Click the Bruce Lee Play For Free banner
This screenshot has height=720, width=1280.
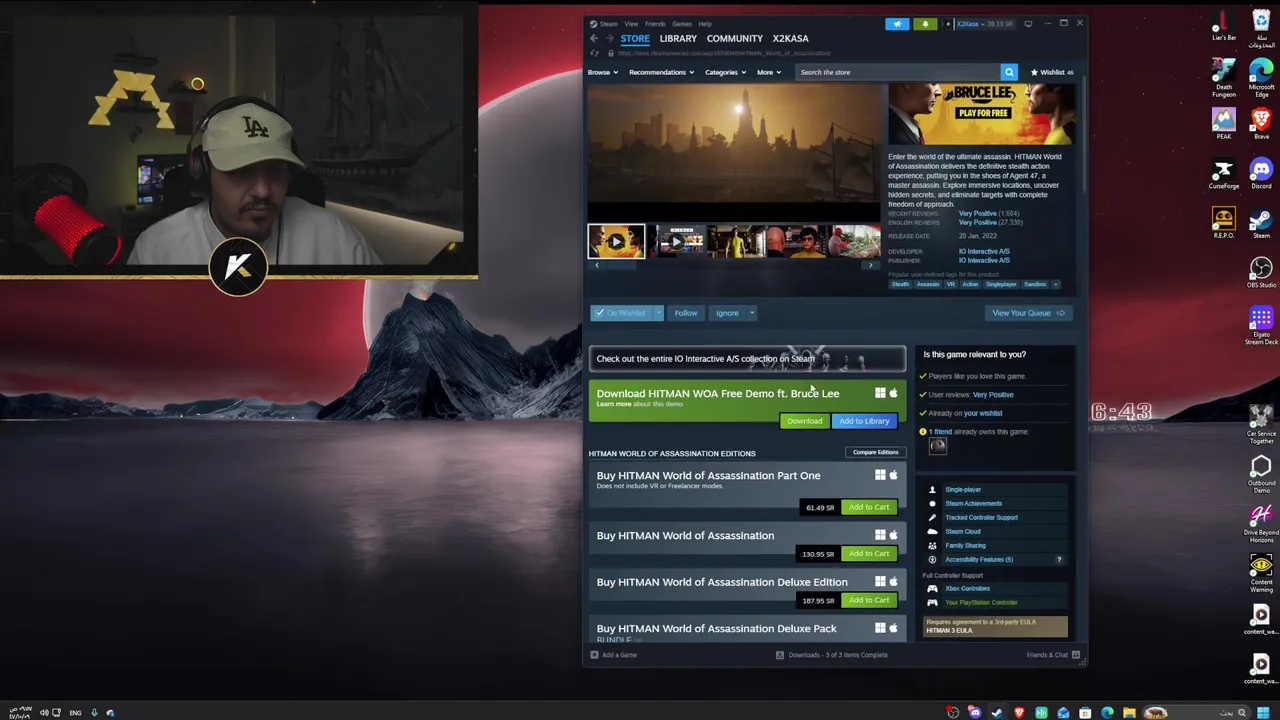point(982,114)
